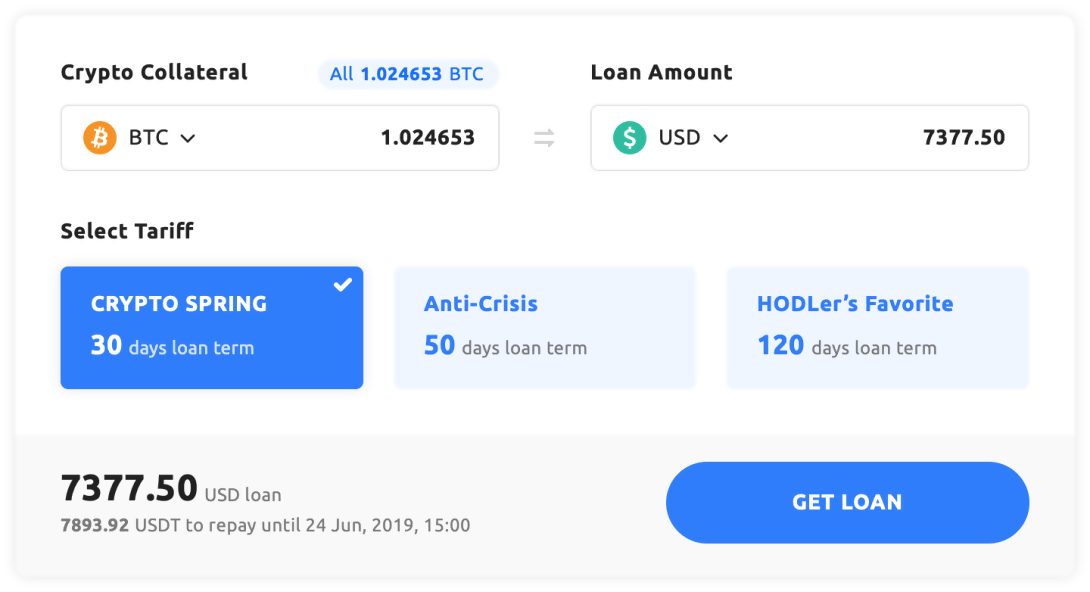Viewport: 1090px width, 592px height.
Task: Expand the chevron next to BTC
Action: [x=187, y=139]
